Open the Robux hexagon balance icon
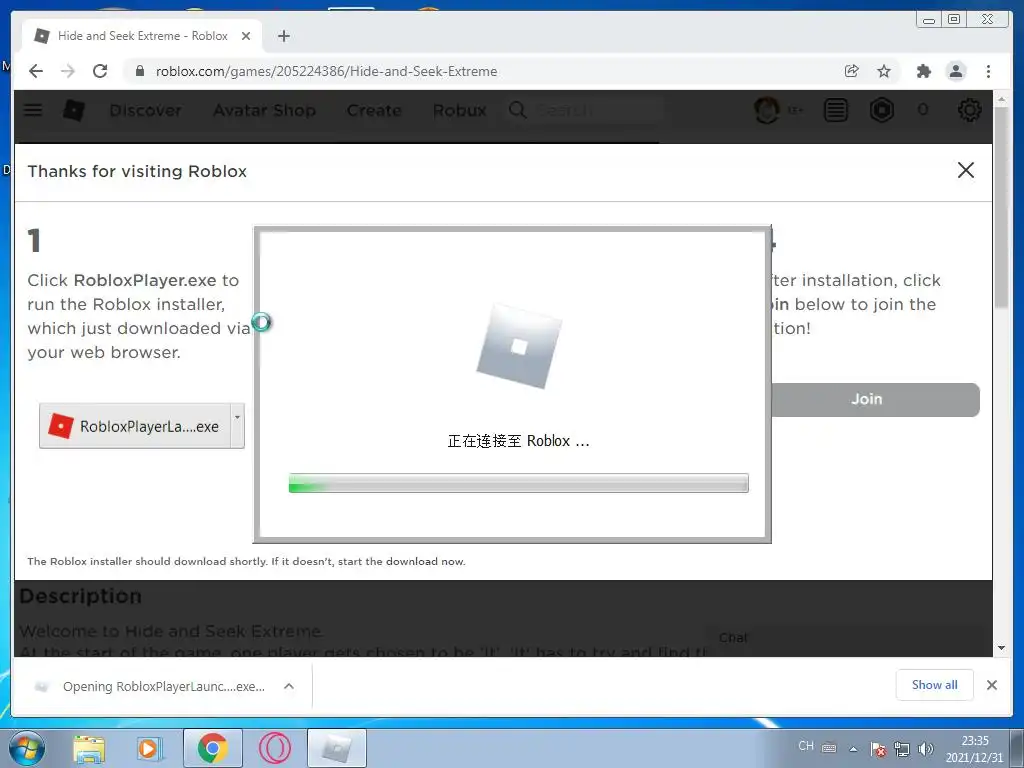The image size is (1024, 768). click(882, 110)
